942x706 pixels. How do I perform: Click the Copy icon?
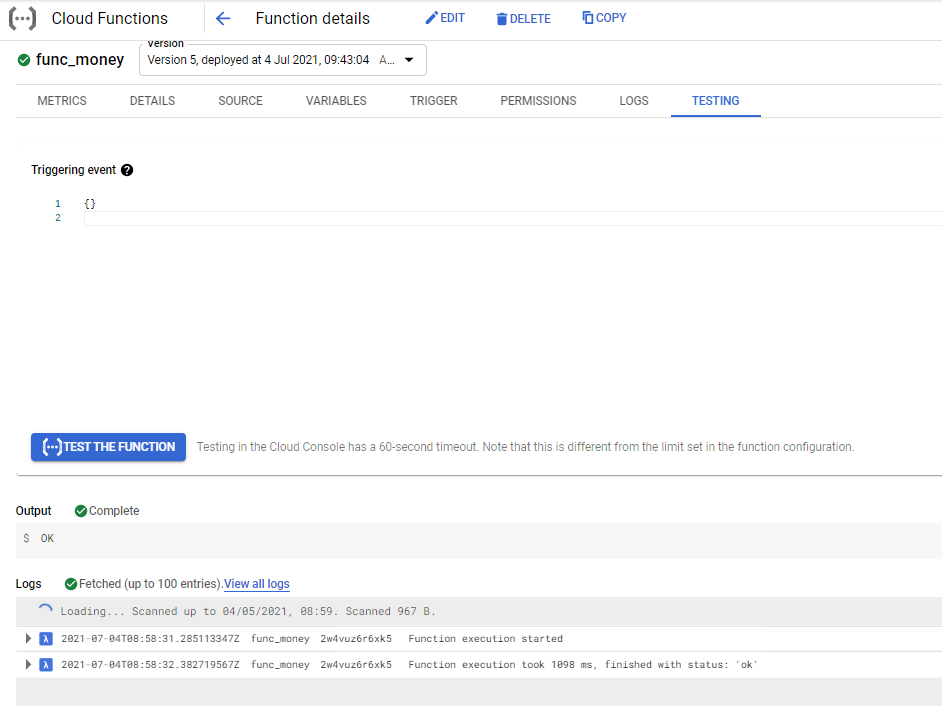coord(588,18)
